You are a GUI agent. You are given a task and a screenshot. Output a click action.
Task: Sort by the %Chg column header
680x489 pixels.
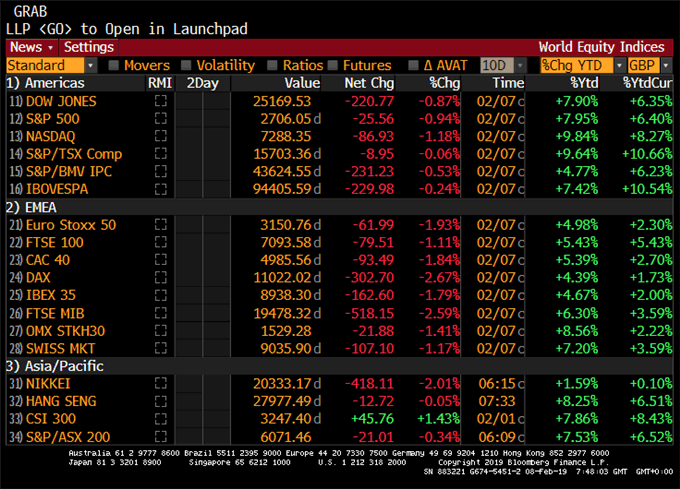click(x=445, y=83)
